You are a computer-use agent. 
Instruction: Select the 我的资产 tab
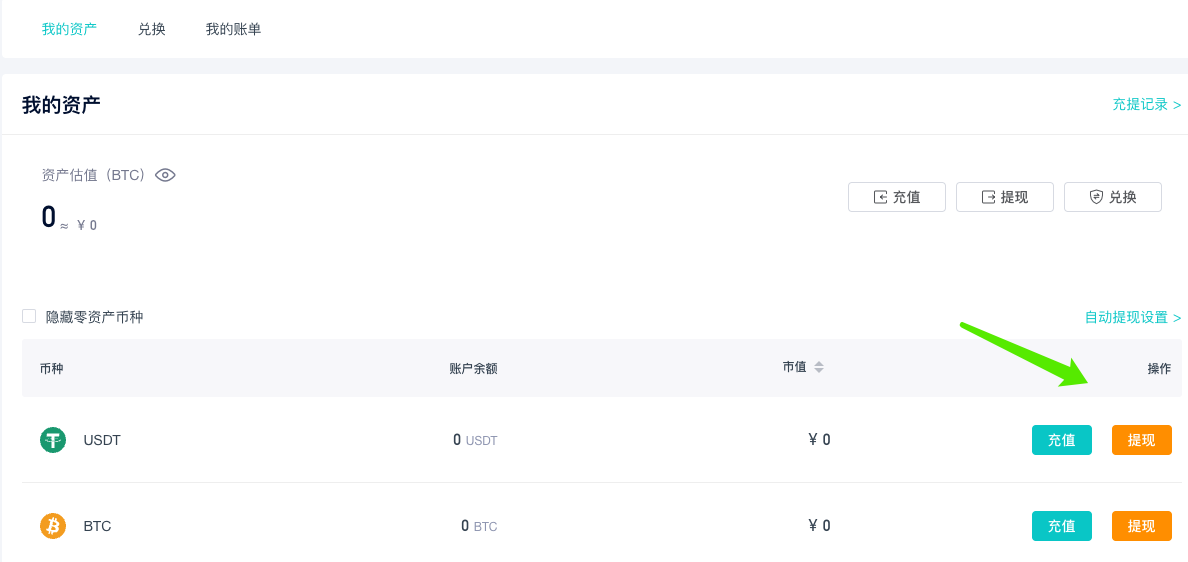pos(69,30)
